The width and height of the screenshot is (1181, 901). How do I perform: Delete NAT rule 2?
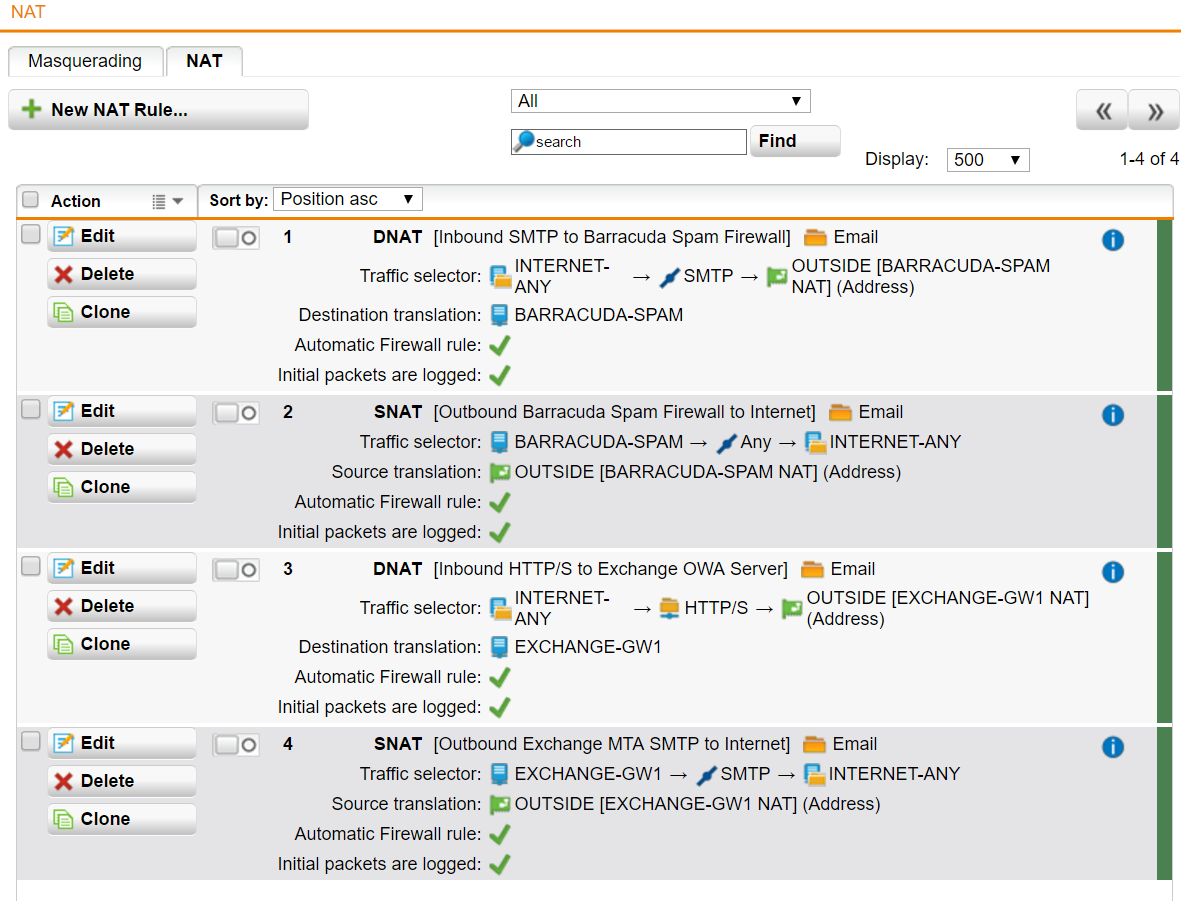122,449
